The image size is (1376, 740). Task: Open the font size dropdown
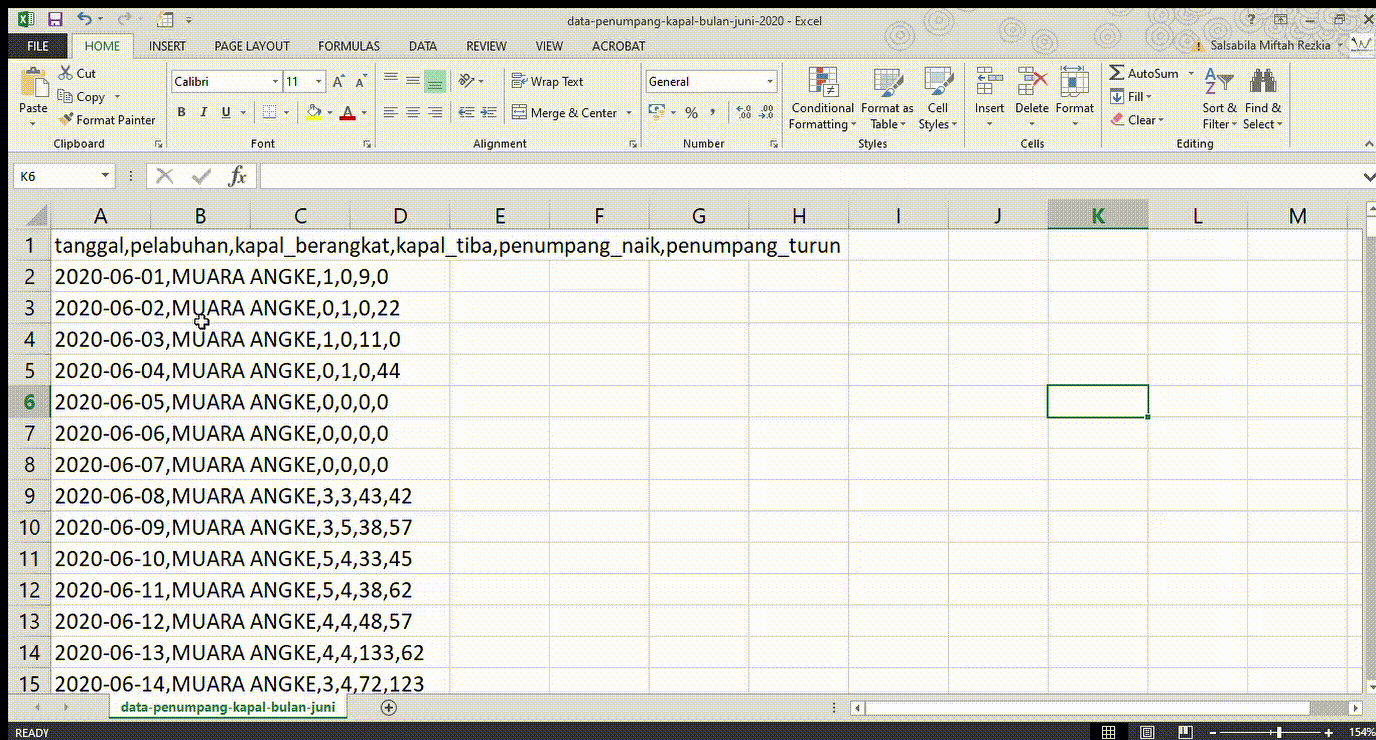(x=318, y=80)
